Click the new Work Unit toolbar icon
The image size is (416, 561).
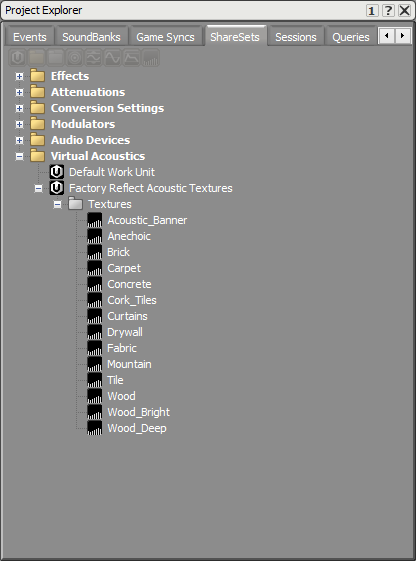click(x=18, y=58)
